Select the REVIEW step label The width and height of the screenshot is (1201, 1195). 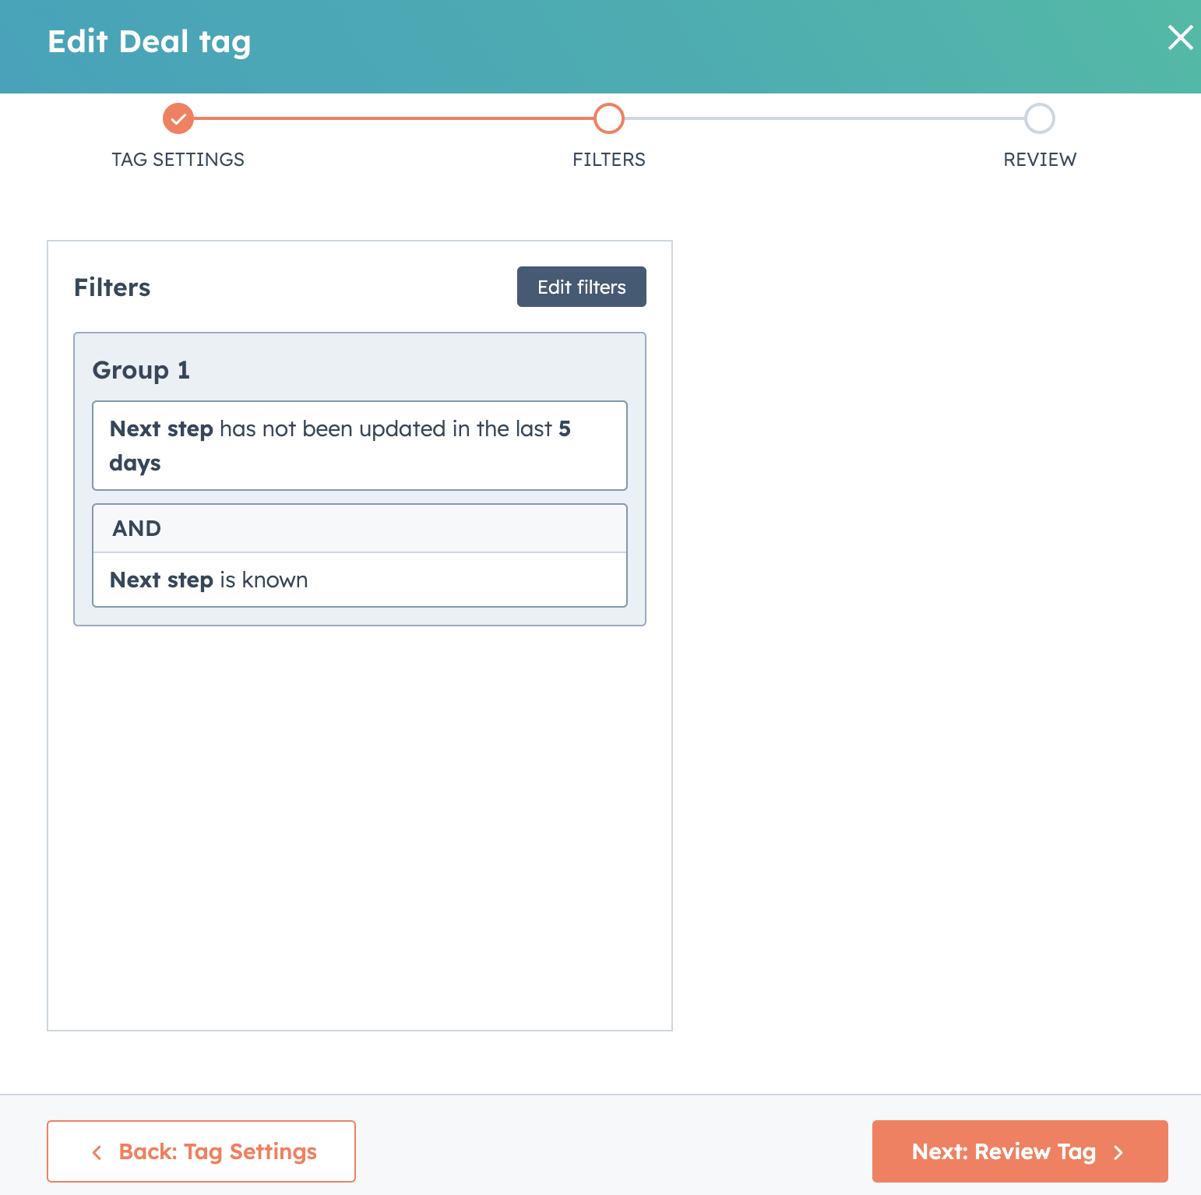(1039, 159)
